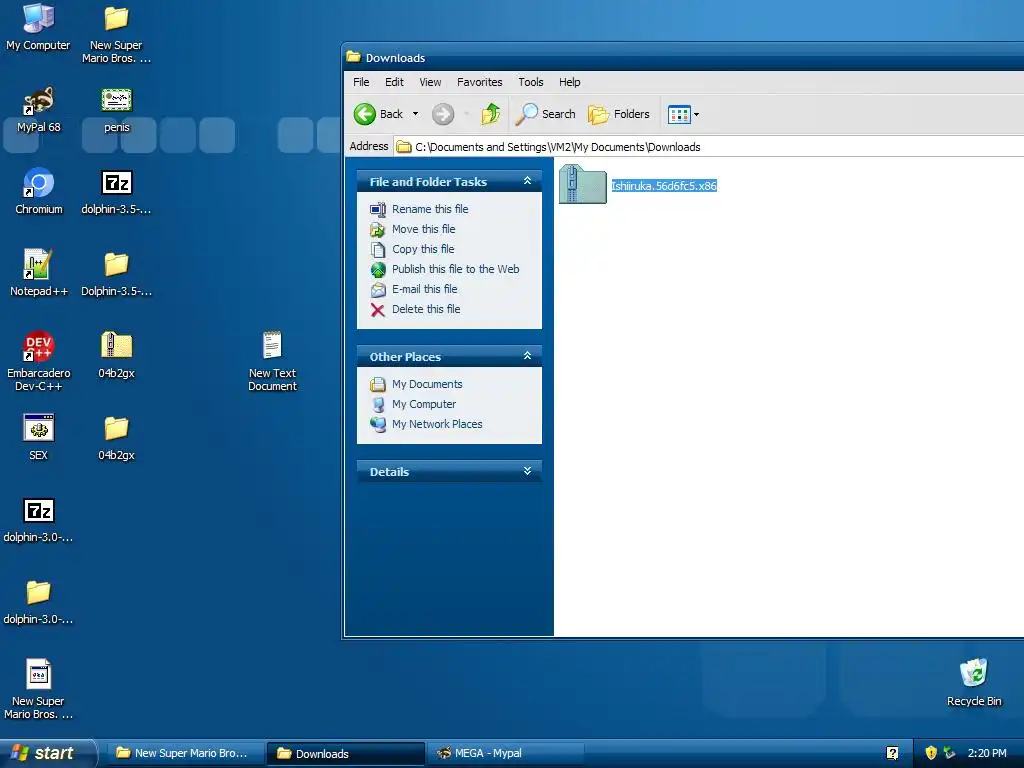The height and width of the screenshot is (768, 1024).
Task: Select the Recycle Bin icon
Action: 974,682
